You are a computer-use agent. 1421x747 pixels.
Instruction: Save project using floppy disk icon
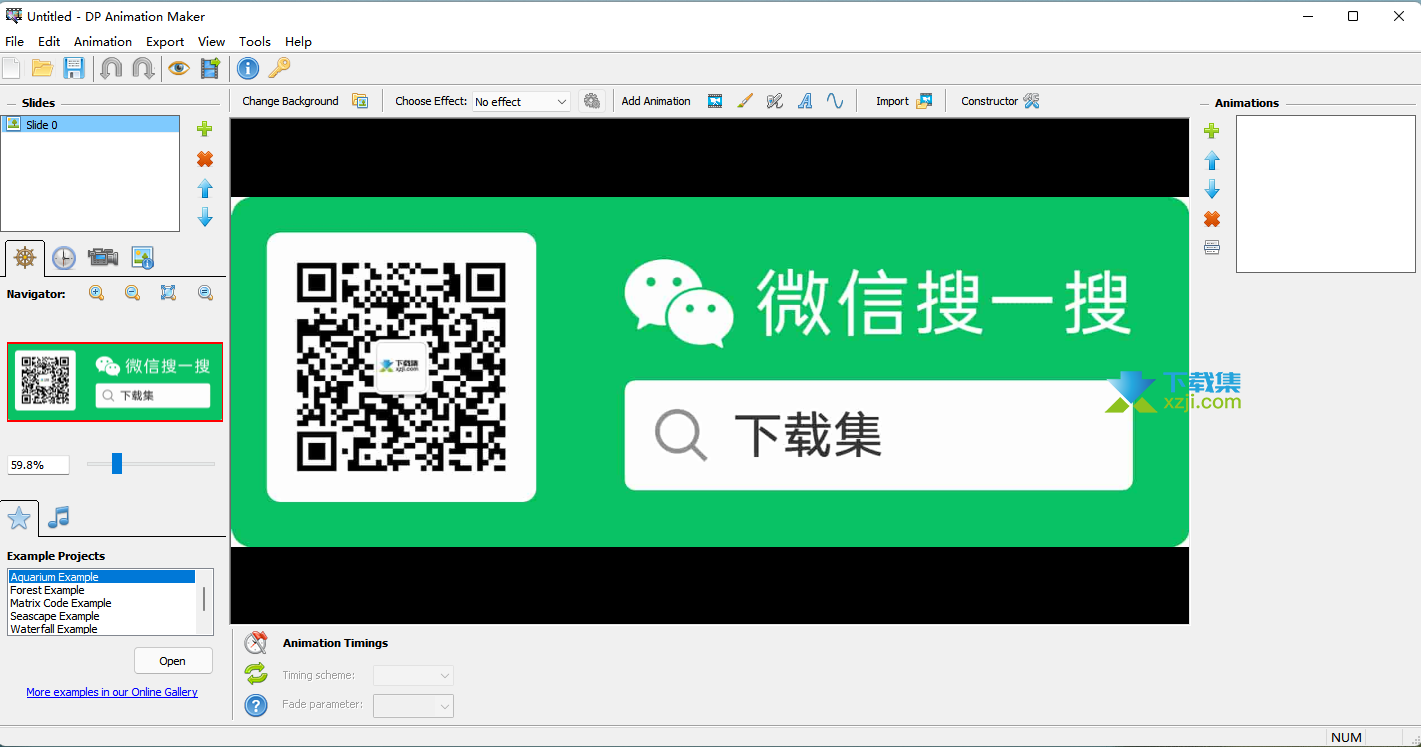[x=74, y=68]
